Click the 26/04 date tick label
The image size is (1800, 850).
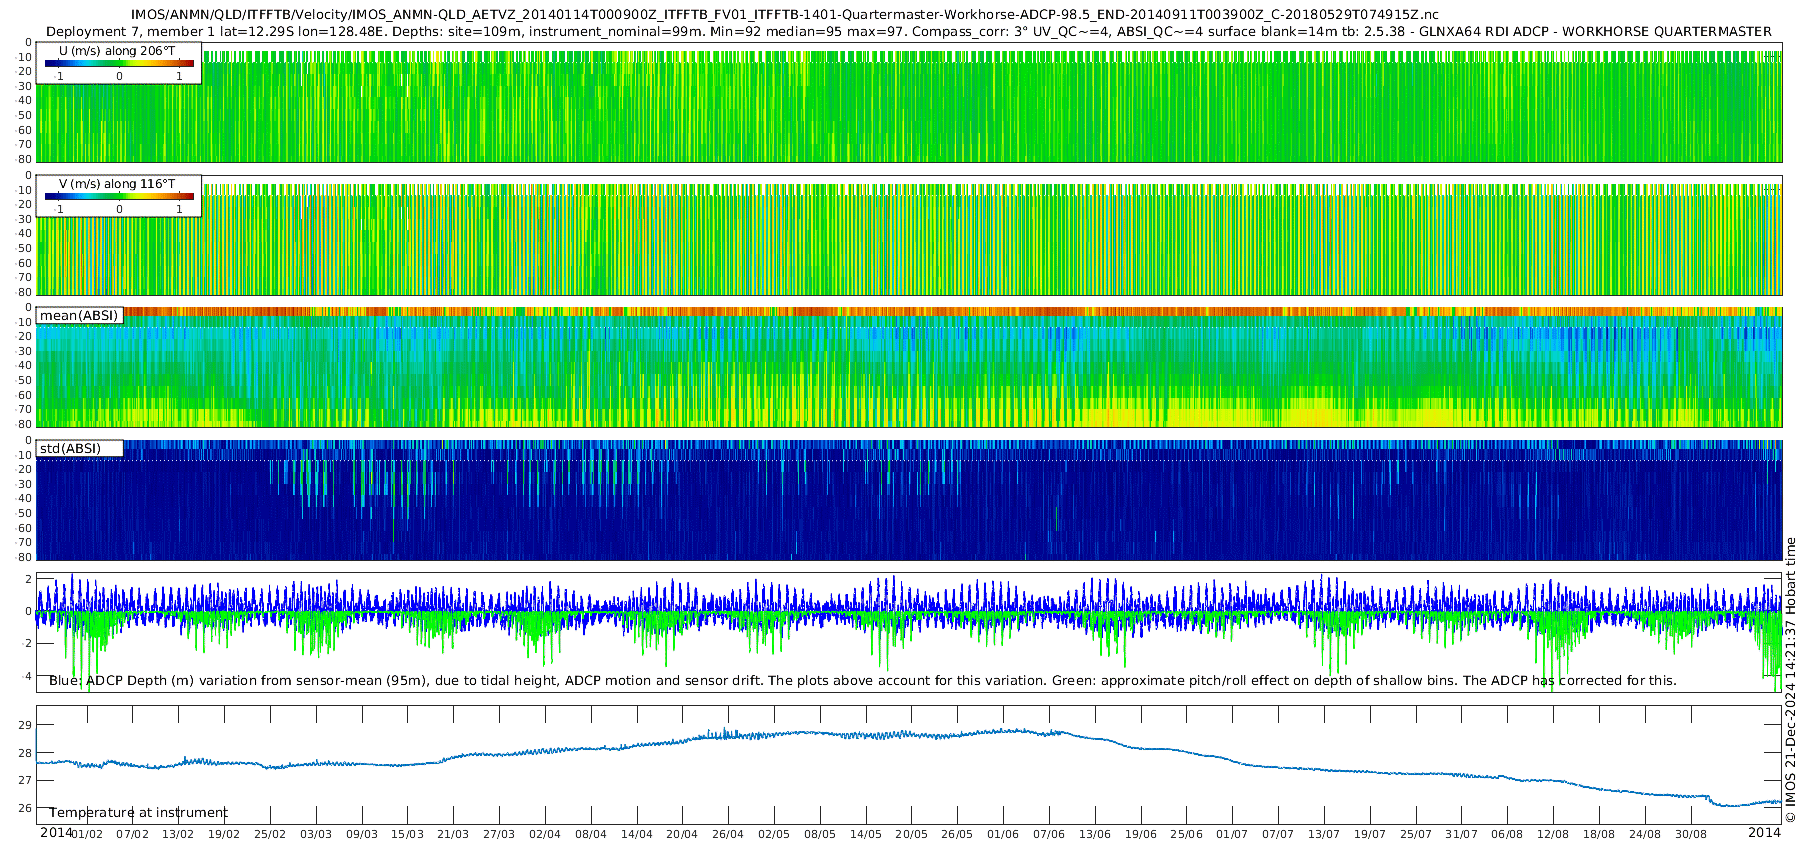click(x=728, y=834)
